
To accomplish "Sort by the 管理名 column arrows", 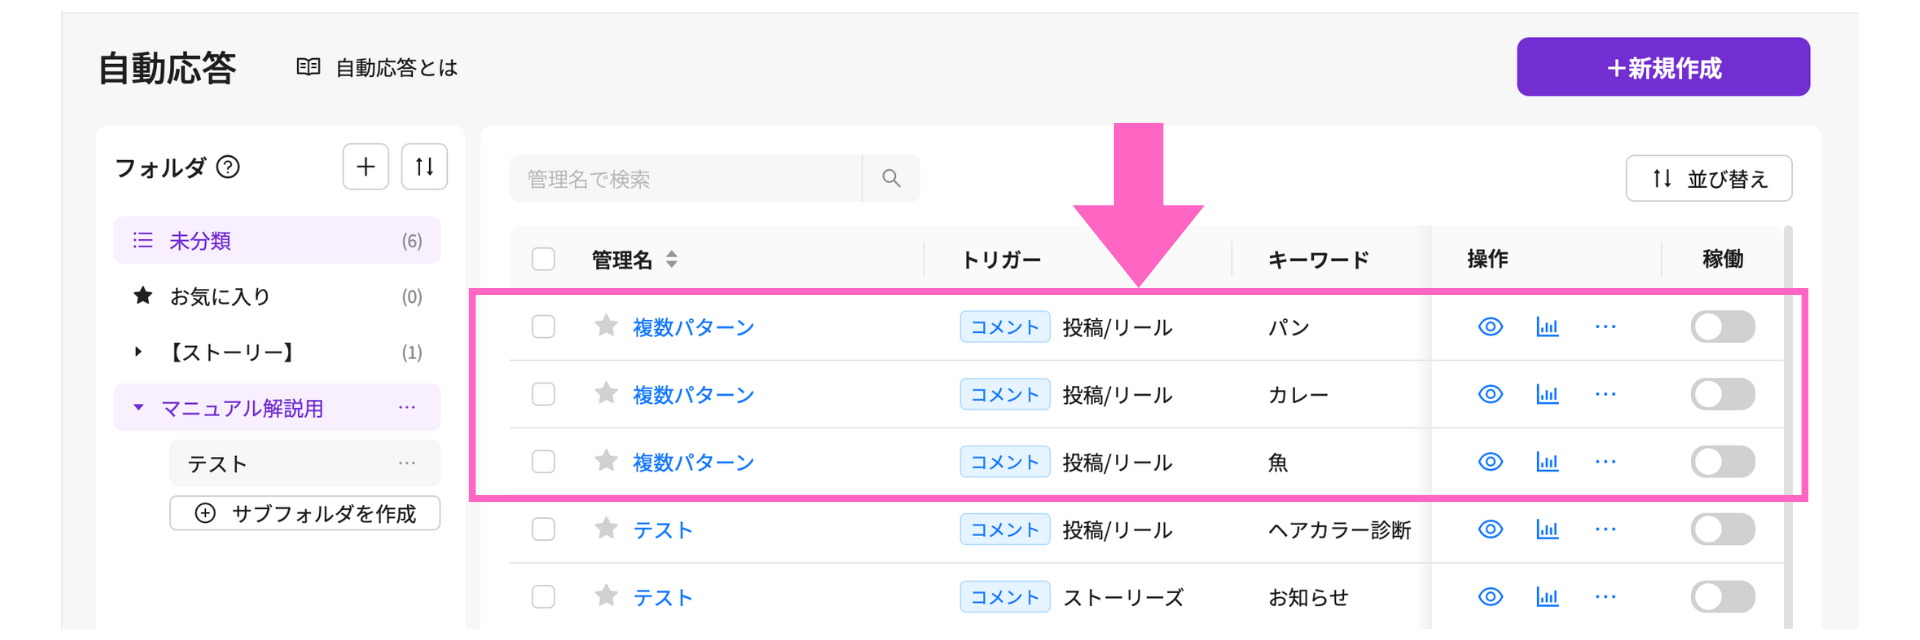I will pos(672,259).
